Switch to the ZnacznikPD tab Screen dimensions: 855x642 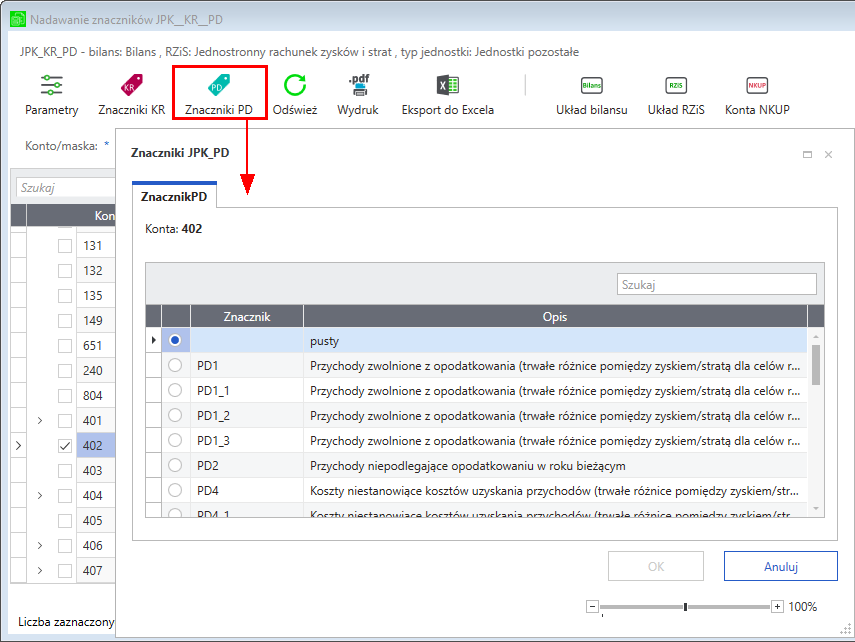click(x=174, y=196)
